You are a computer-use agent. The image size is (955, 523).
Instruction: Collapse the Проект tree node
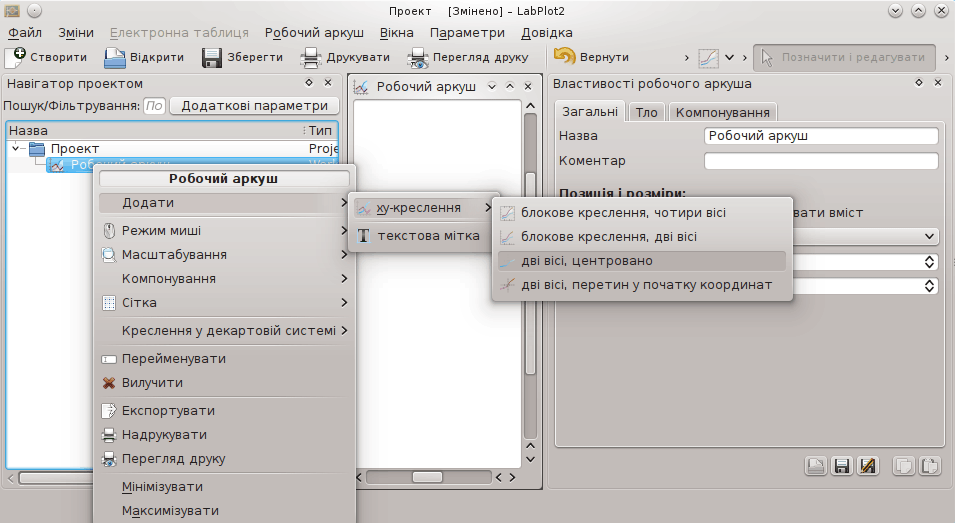(16, 149)
